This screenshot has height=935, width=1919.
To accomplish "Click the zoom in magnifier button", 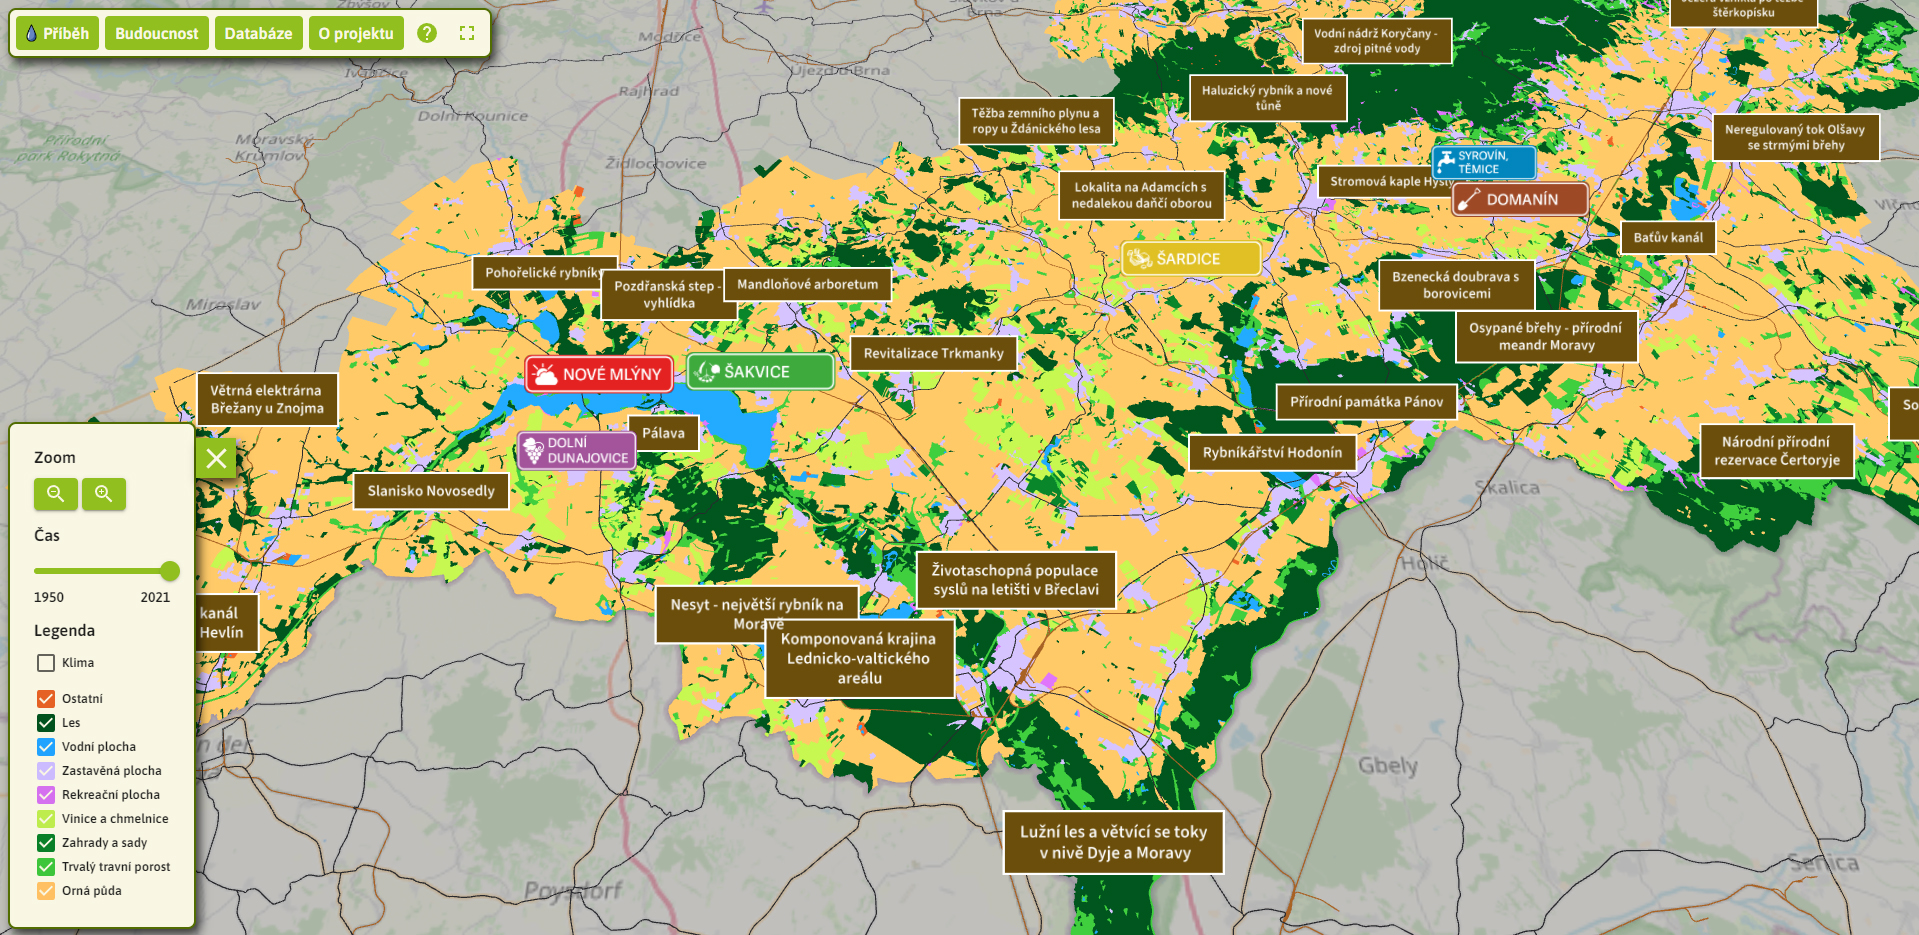I will (104, 493).
